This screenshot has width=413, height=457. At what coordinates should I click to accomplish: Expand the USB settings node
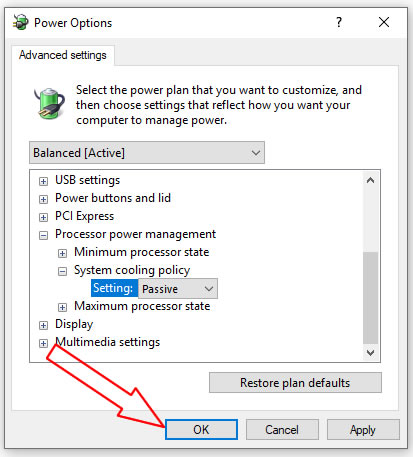point(43,181)
